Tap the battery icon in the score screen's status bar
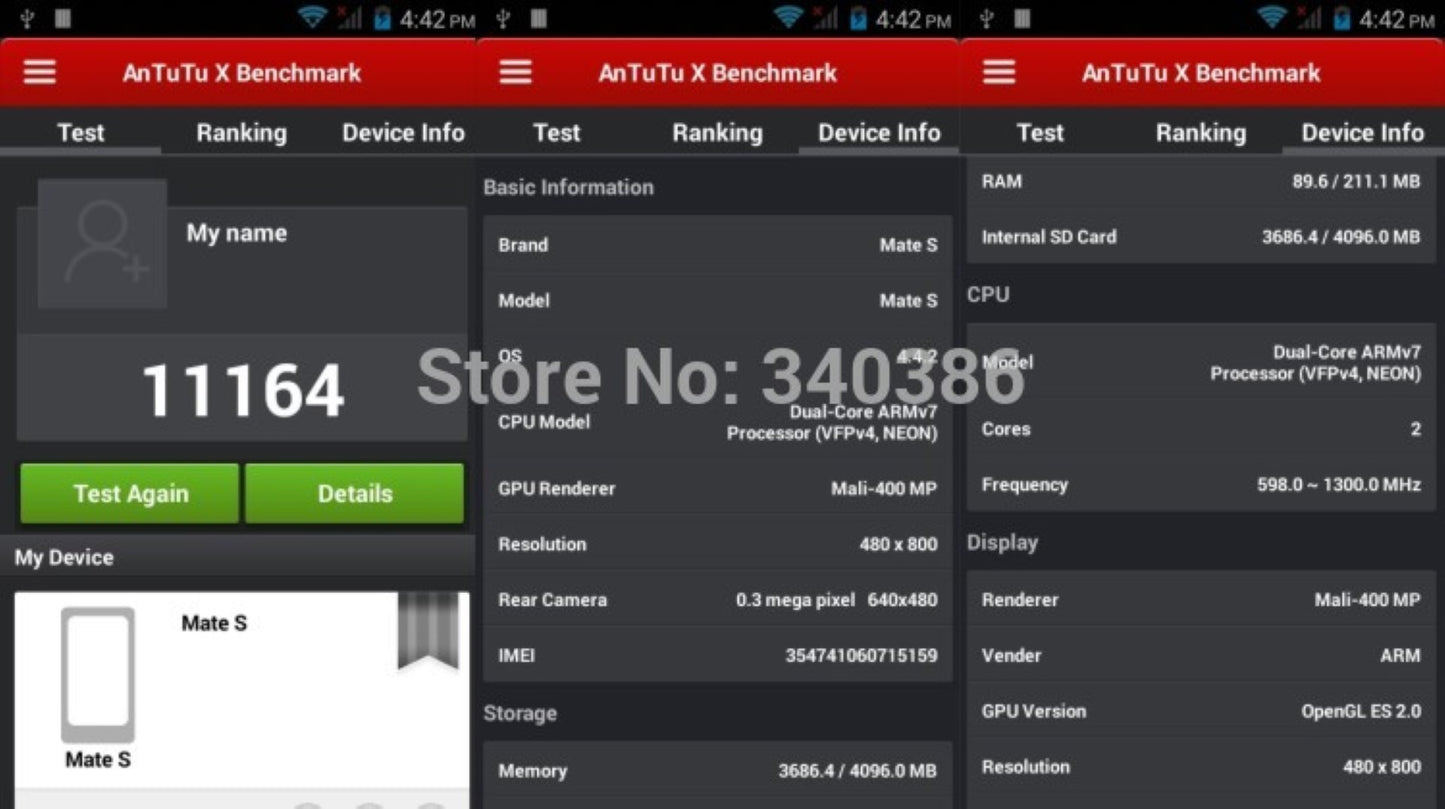Viewport: 1445px width, 809px height. point(382,19)
